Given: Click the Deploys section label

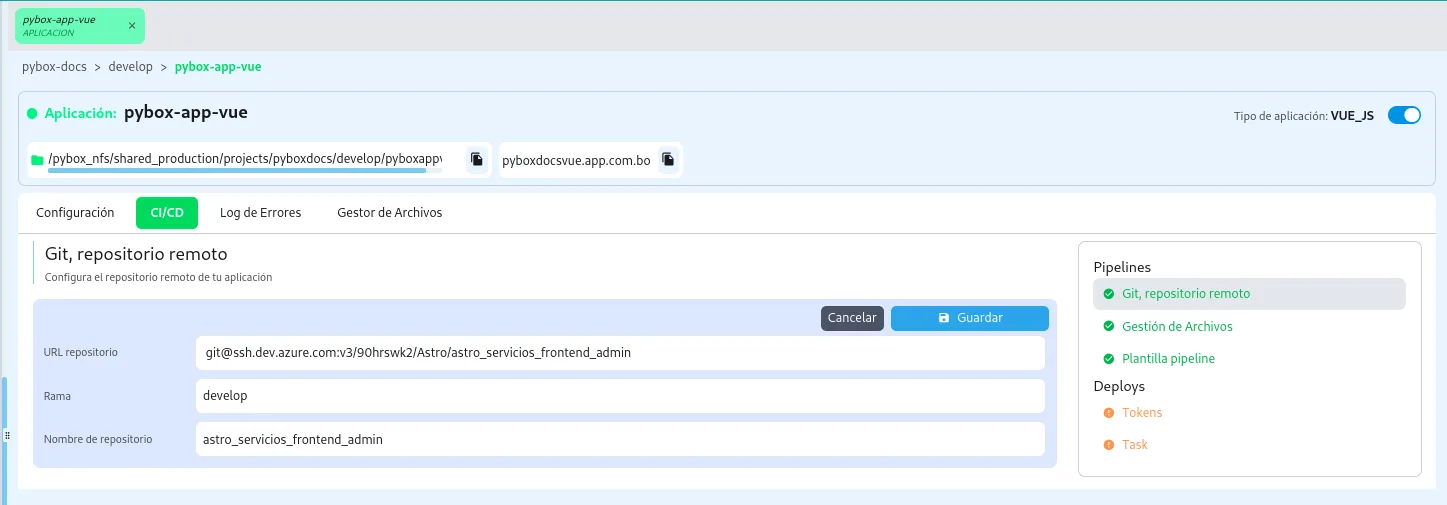Looking at the screenshot, I should pos(1119,386).
